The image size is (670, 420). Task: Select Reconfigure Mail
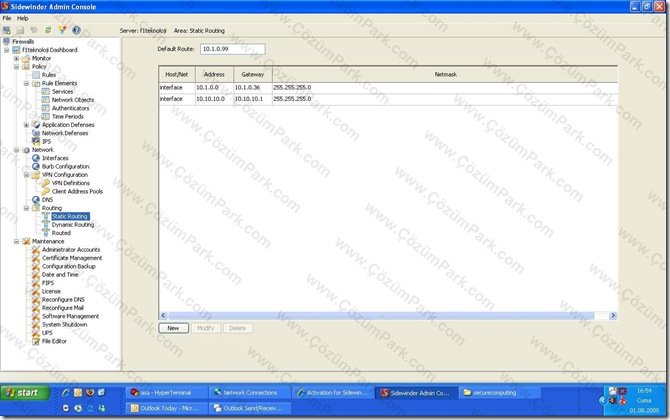coord(63,308)
